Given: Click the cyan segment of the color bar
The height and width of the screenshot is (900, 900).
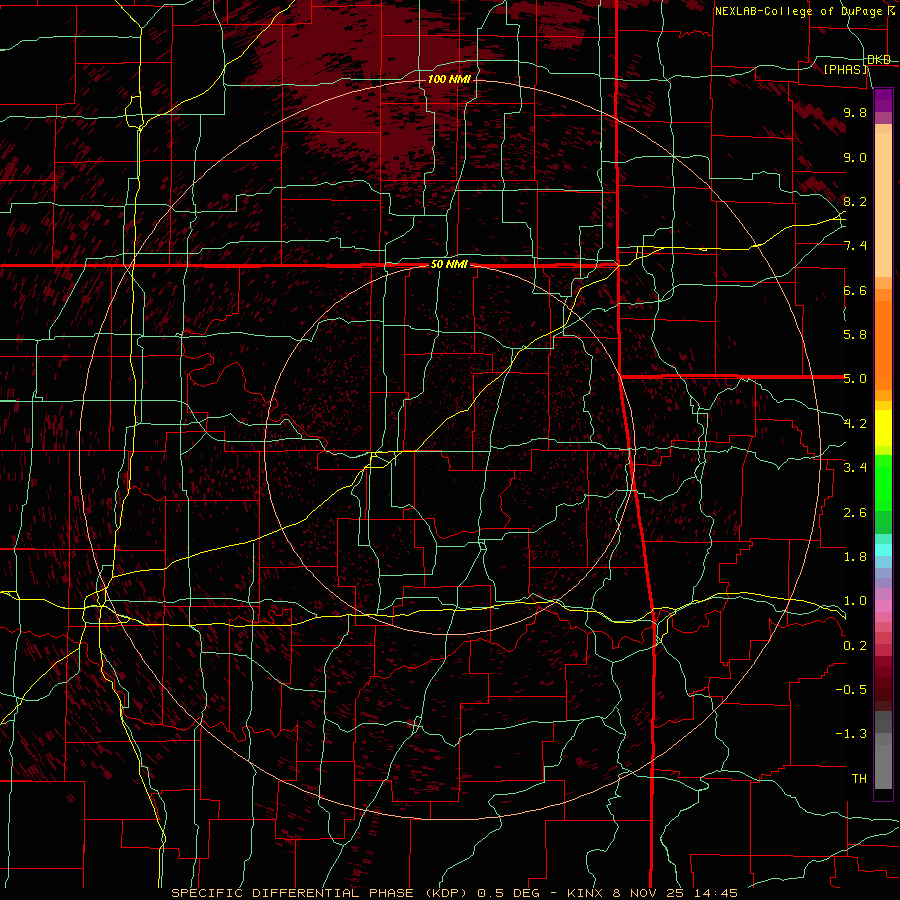Looking at the screenshot, I should point(883,550).
